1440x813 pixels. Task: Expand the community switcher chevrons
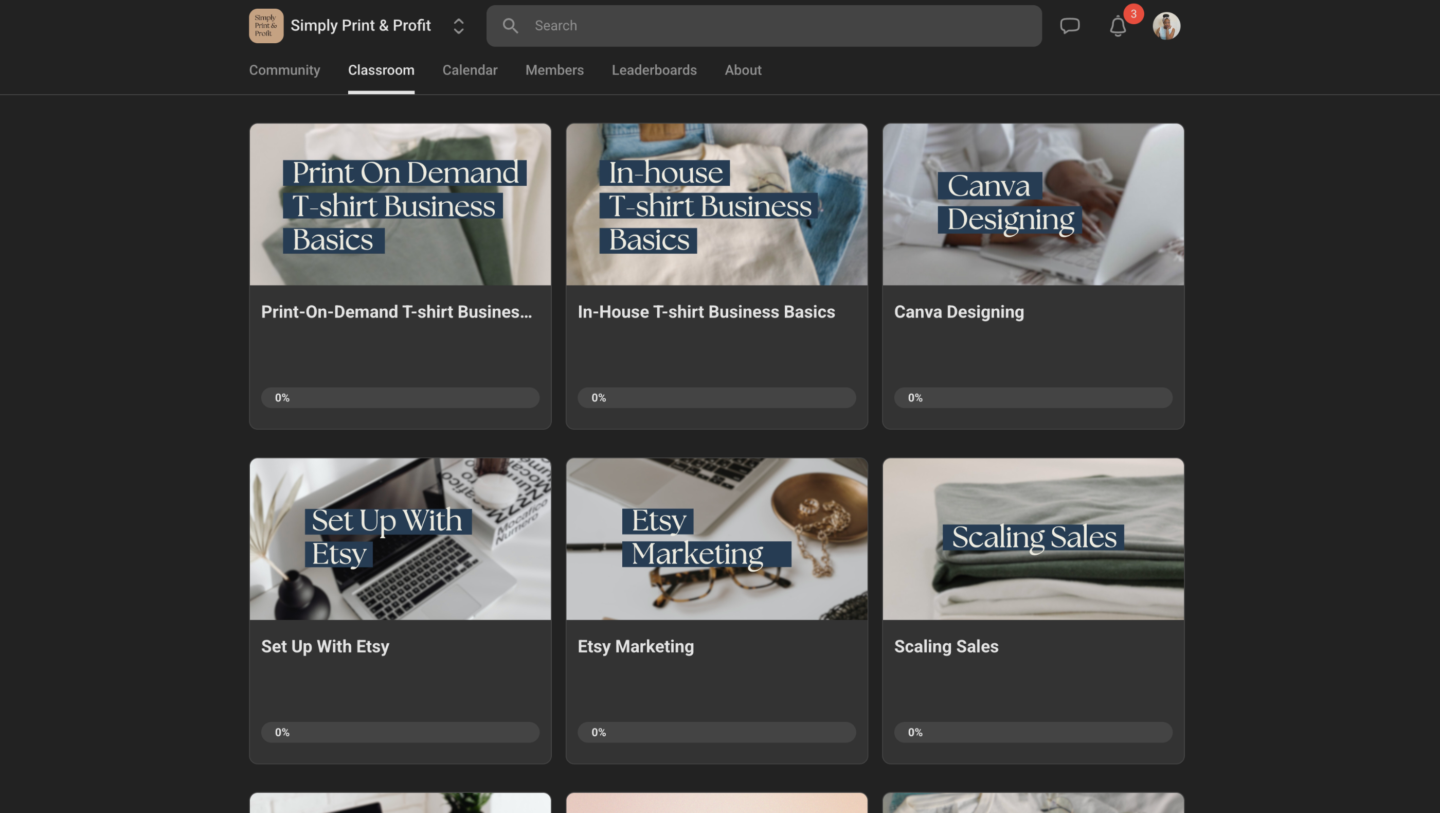tap(458, 26)
